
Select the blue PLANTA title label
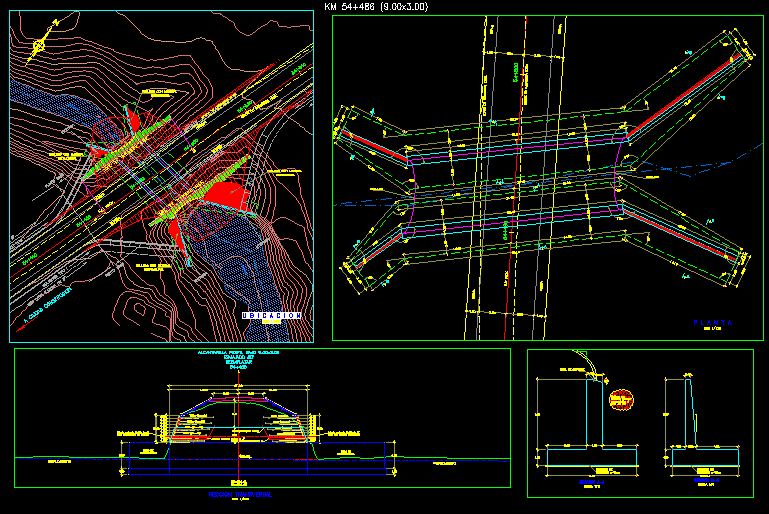point(713,323)
